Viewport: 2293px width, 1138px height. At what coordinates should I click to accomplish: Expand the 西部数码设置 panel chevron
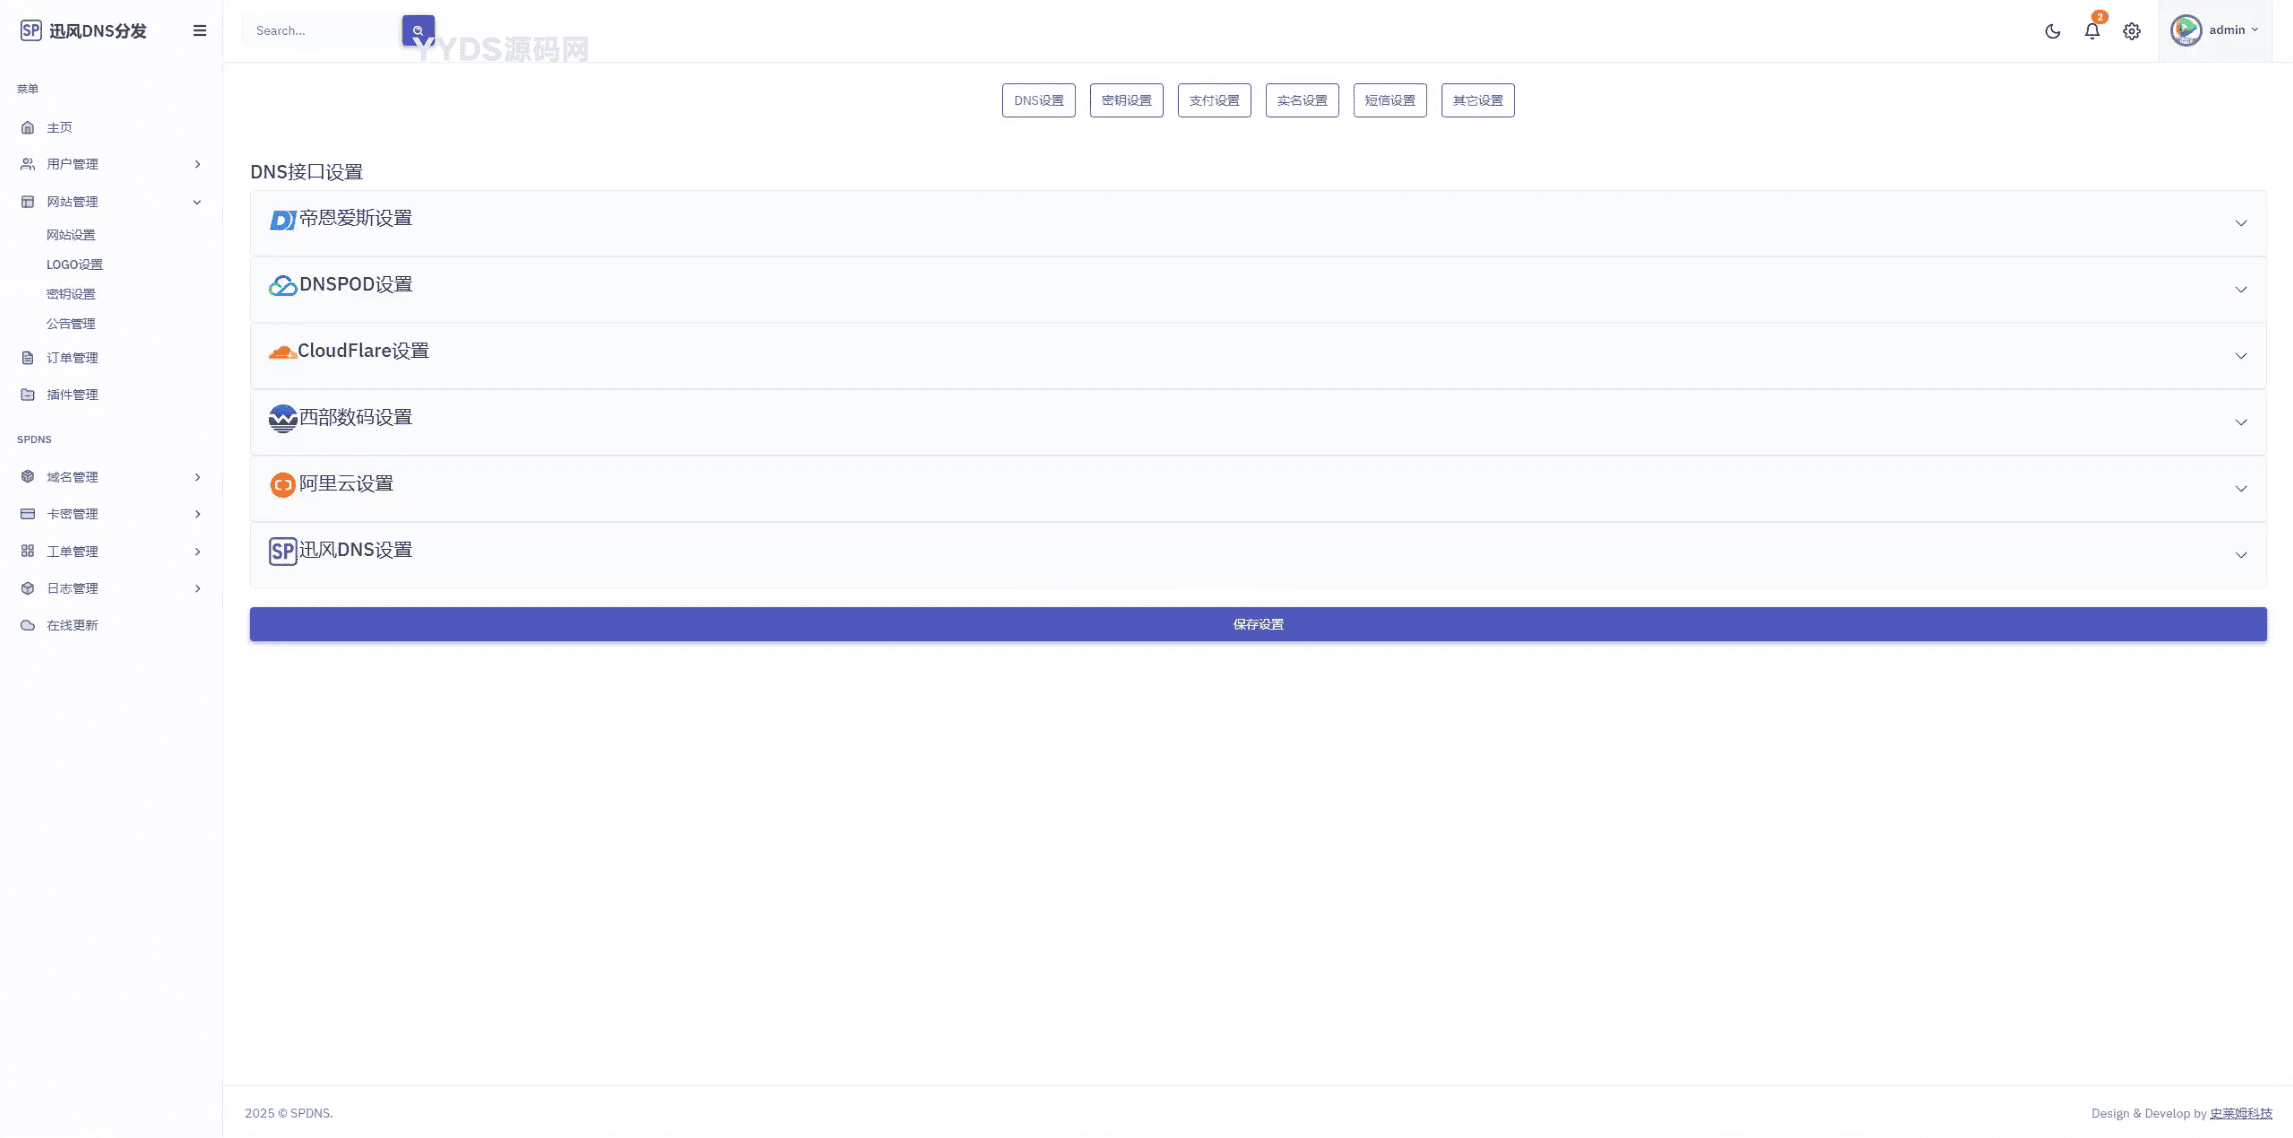coord(2241,422)
